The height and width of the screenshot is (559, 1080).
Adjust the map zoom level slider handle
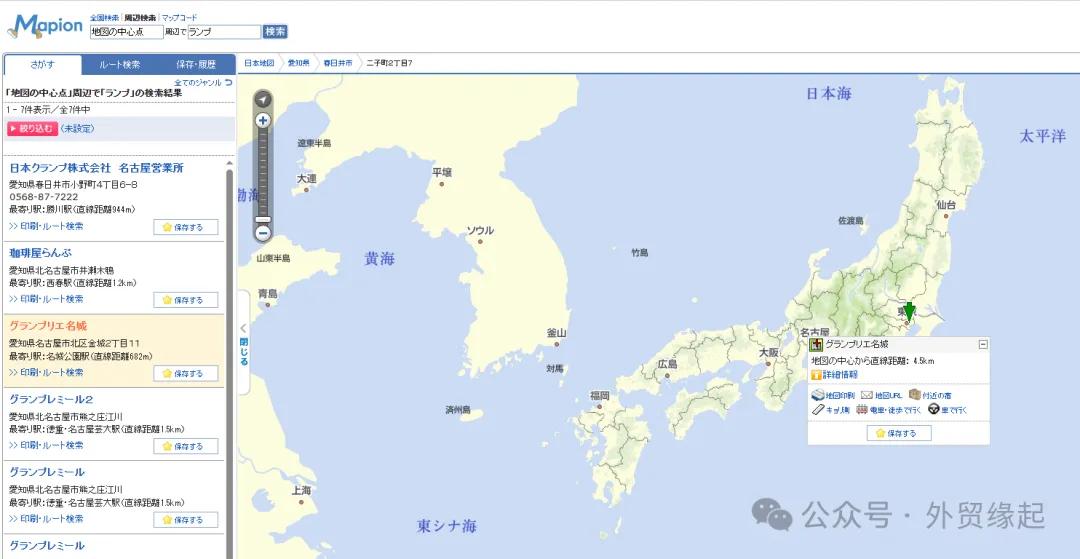click(x=263, y=219)
